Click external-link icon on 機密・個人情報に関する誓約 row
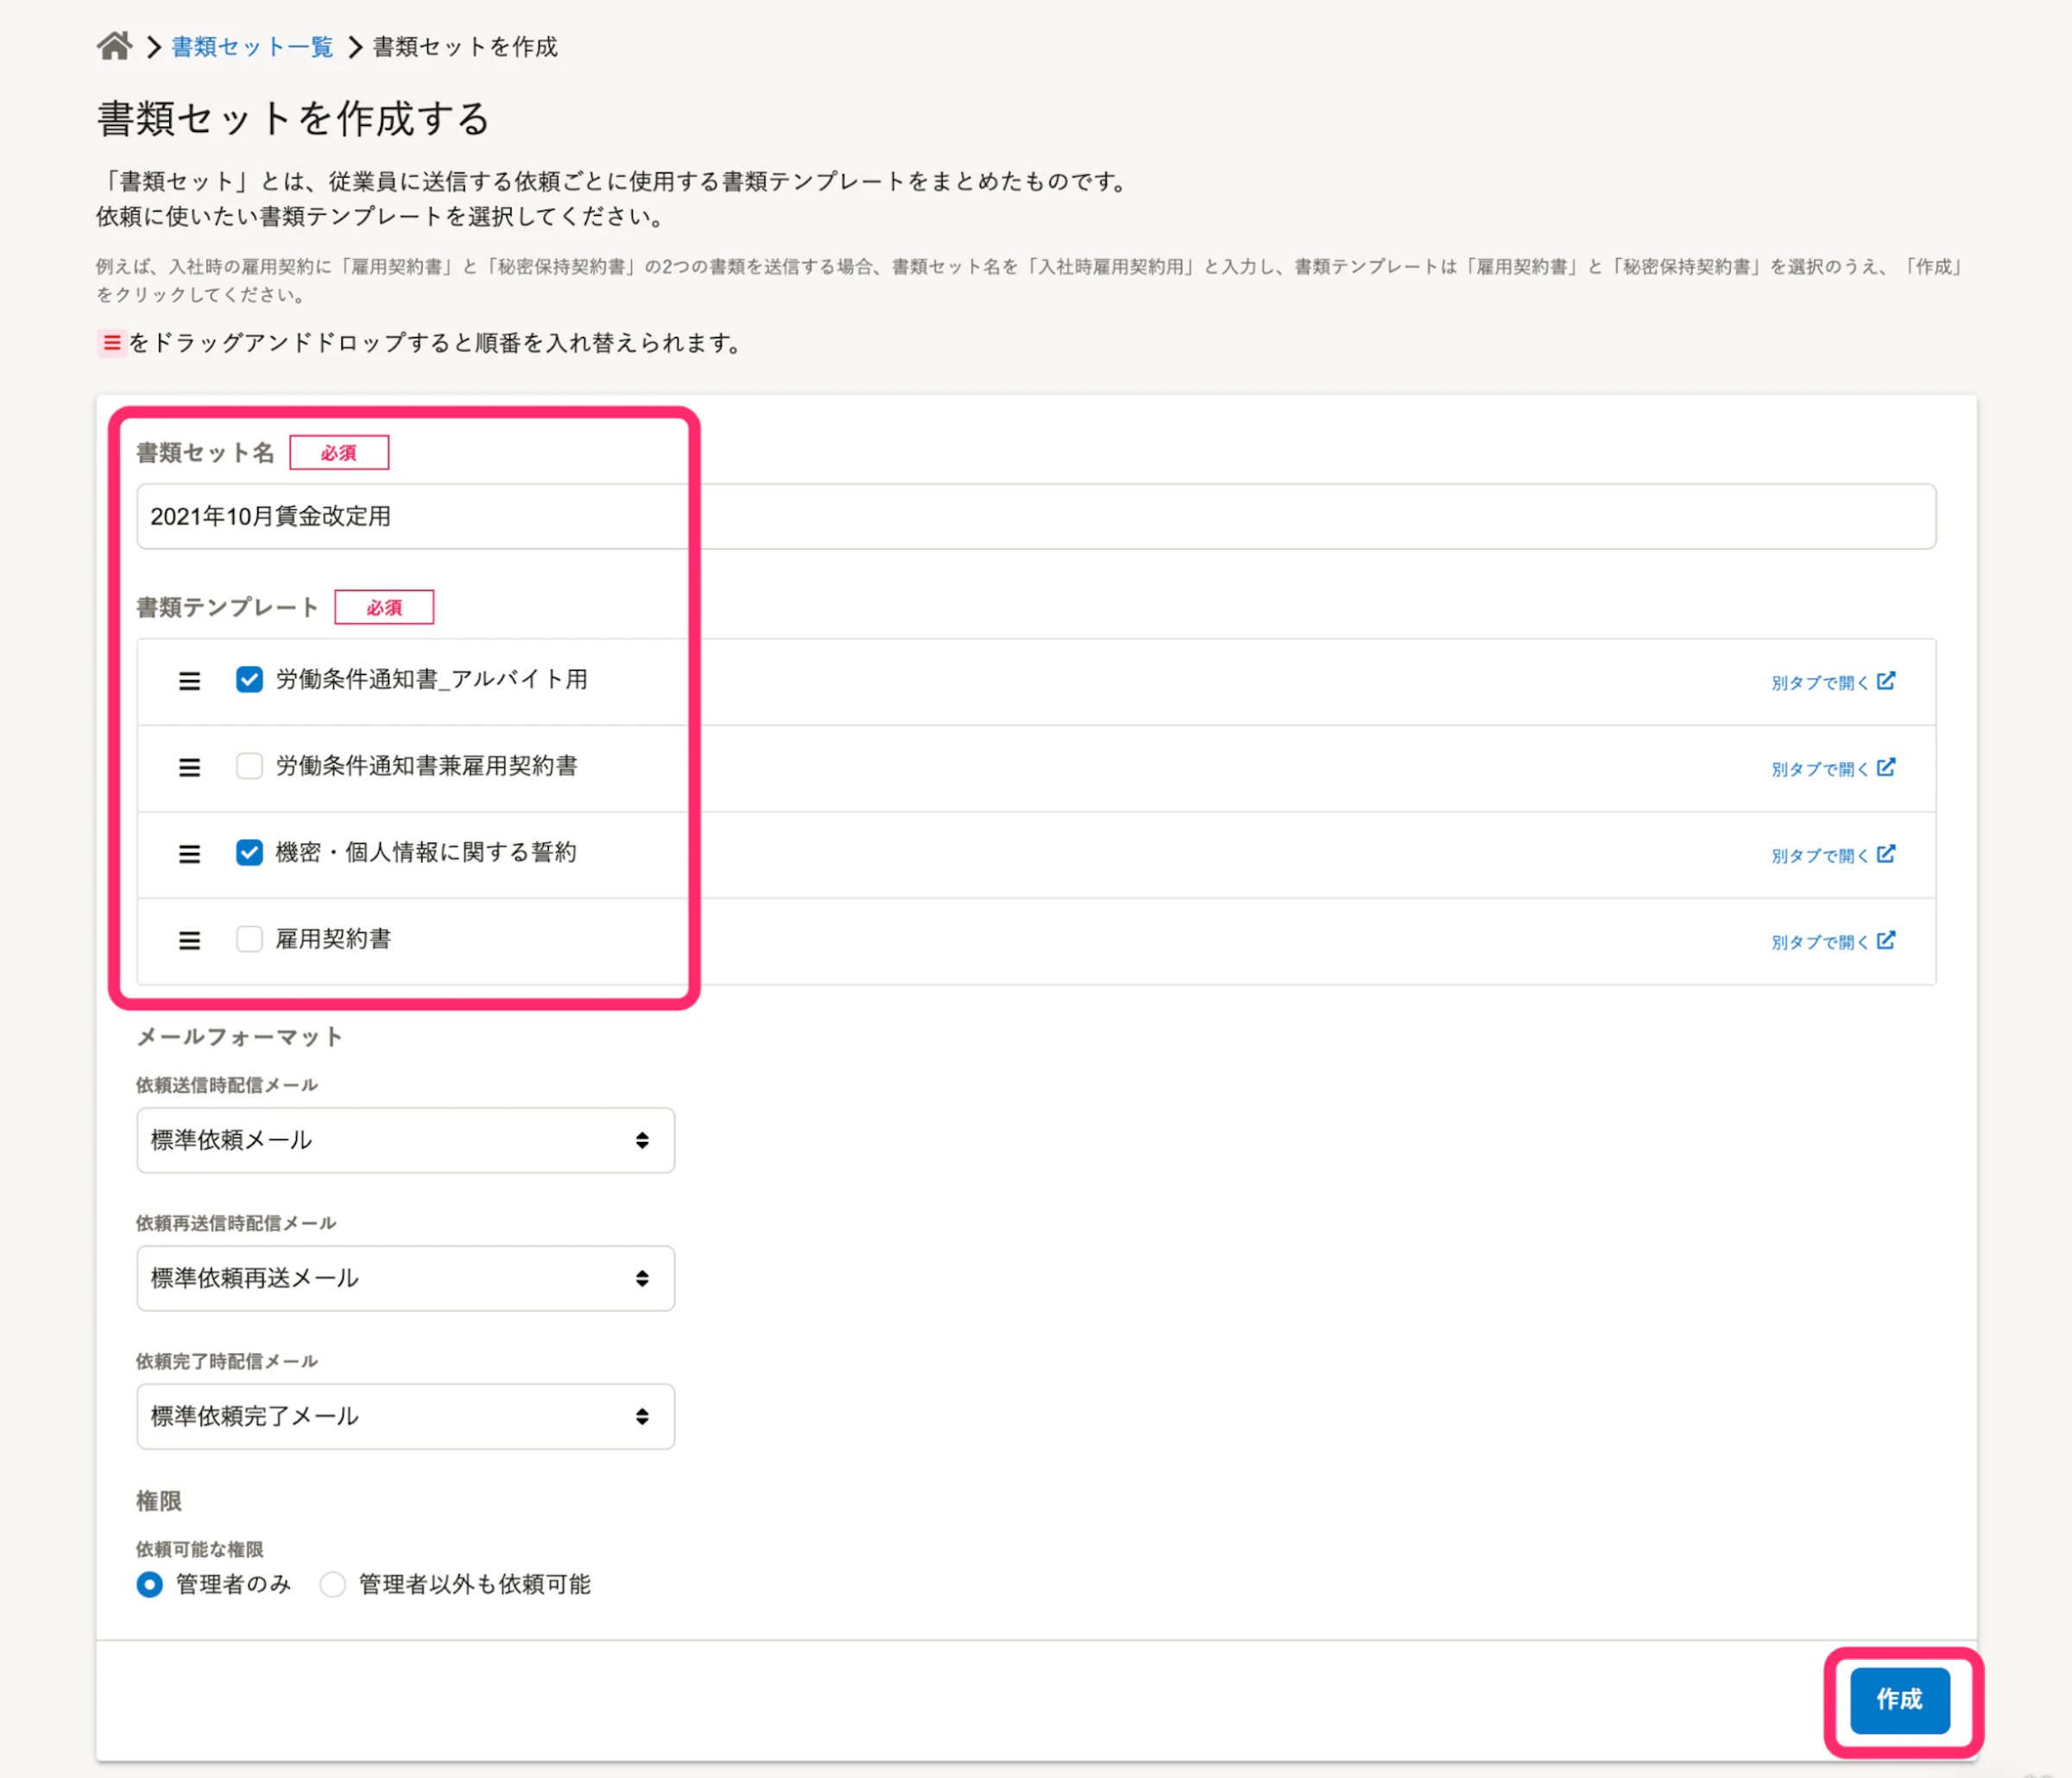The image size is (2072, 1778). tap(1886, 853)
